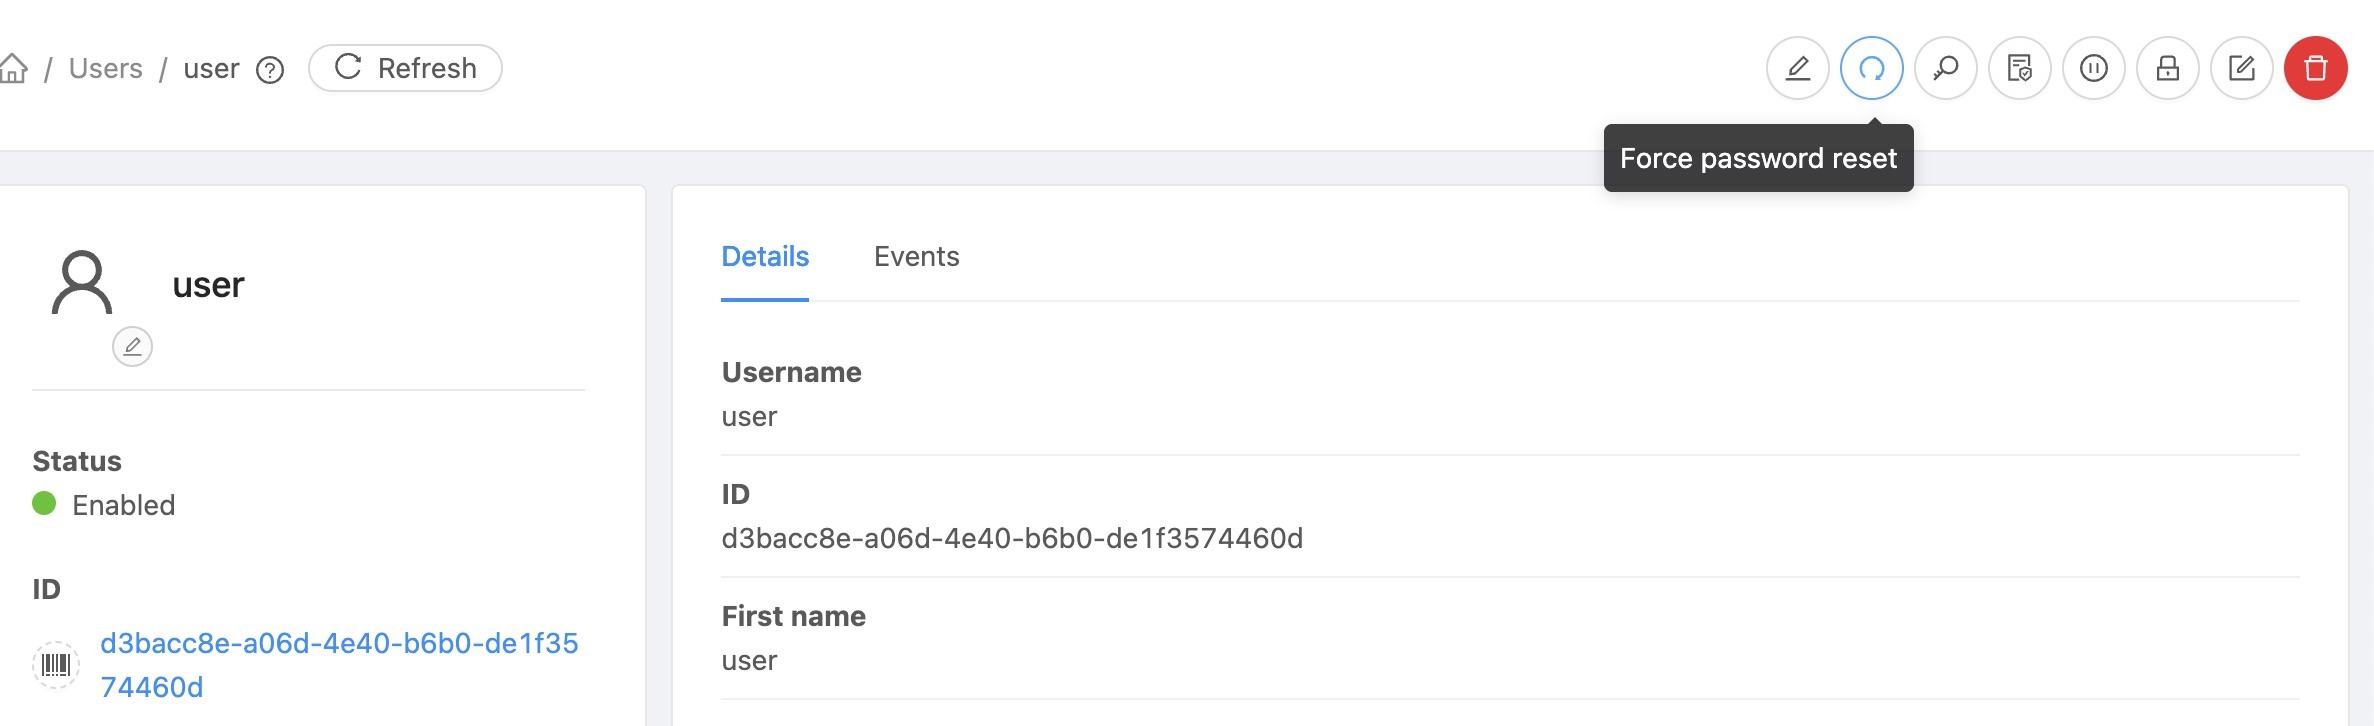Click the pause suspend-user icon
This screenshot has height=726, width=2374.
point(2092,68)
